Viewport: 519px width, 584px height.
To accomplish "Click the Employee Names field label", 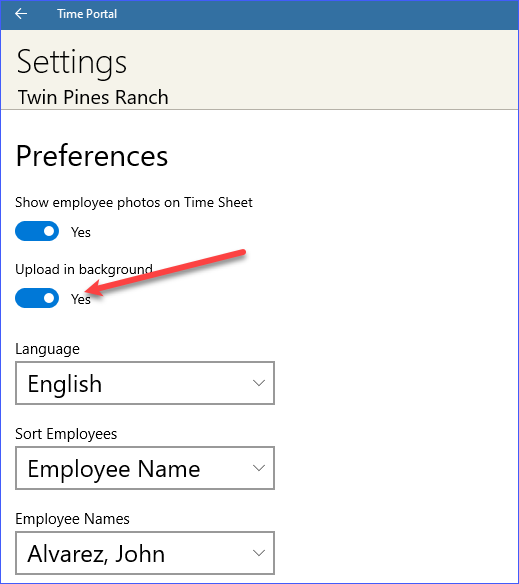I will pyautogui.click(x=72, y=519).
